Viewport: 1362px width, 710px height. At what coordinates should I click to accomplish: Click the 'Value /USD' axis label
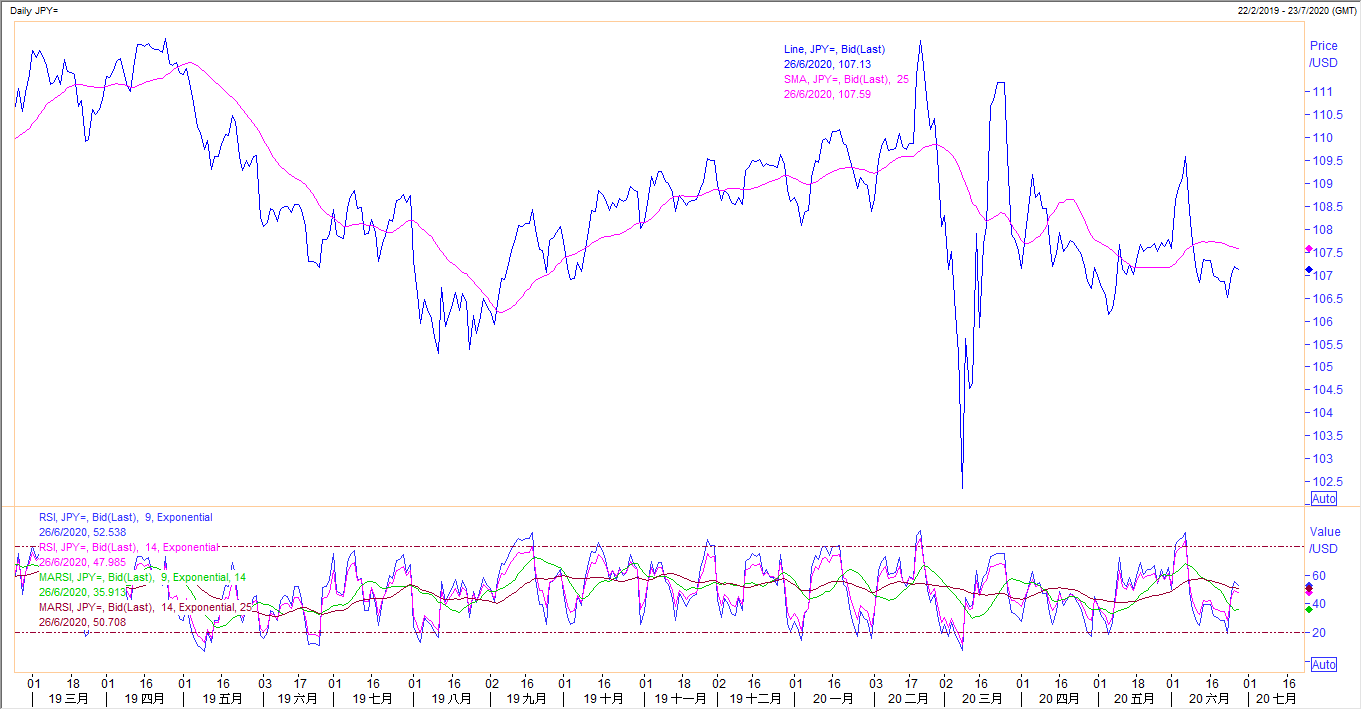pyautogui.click(x=1323, y=540)
